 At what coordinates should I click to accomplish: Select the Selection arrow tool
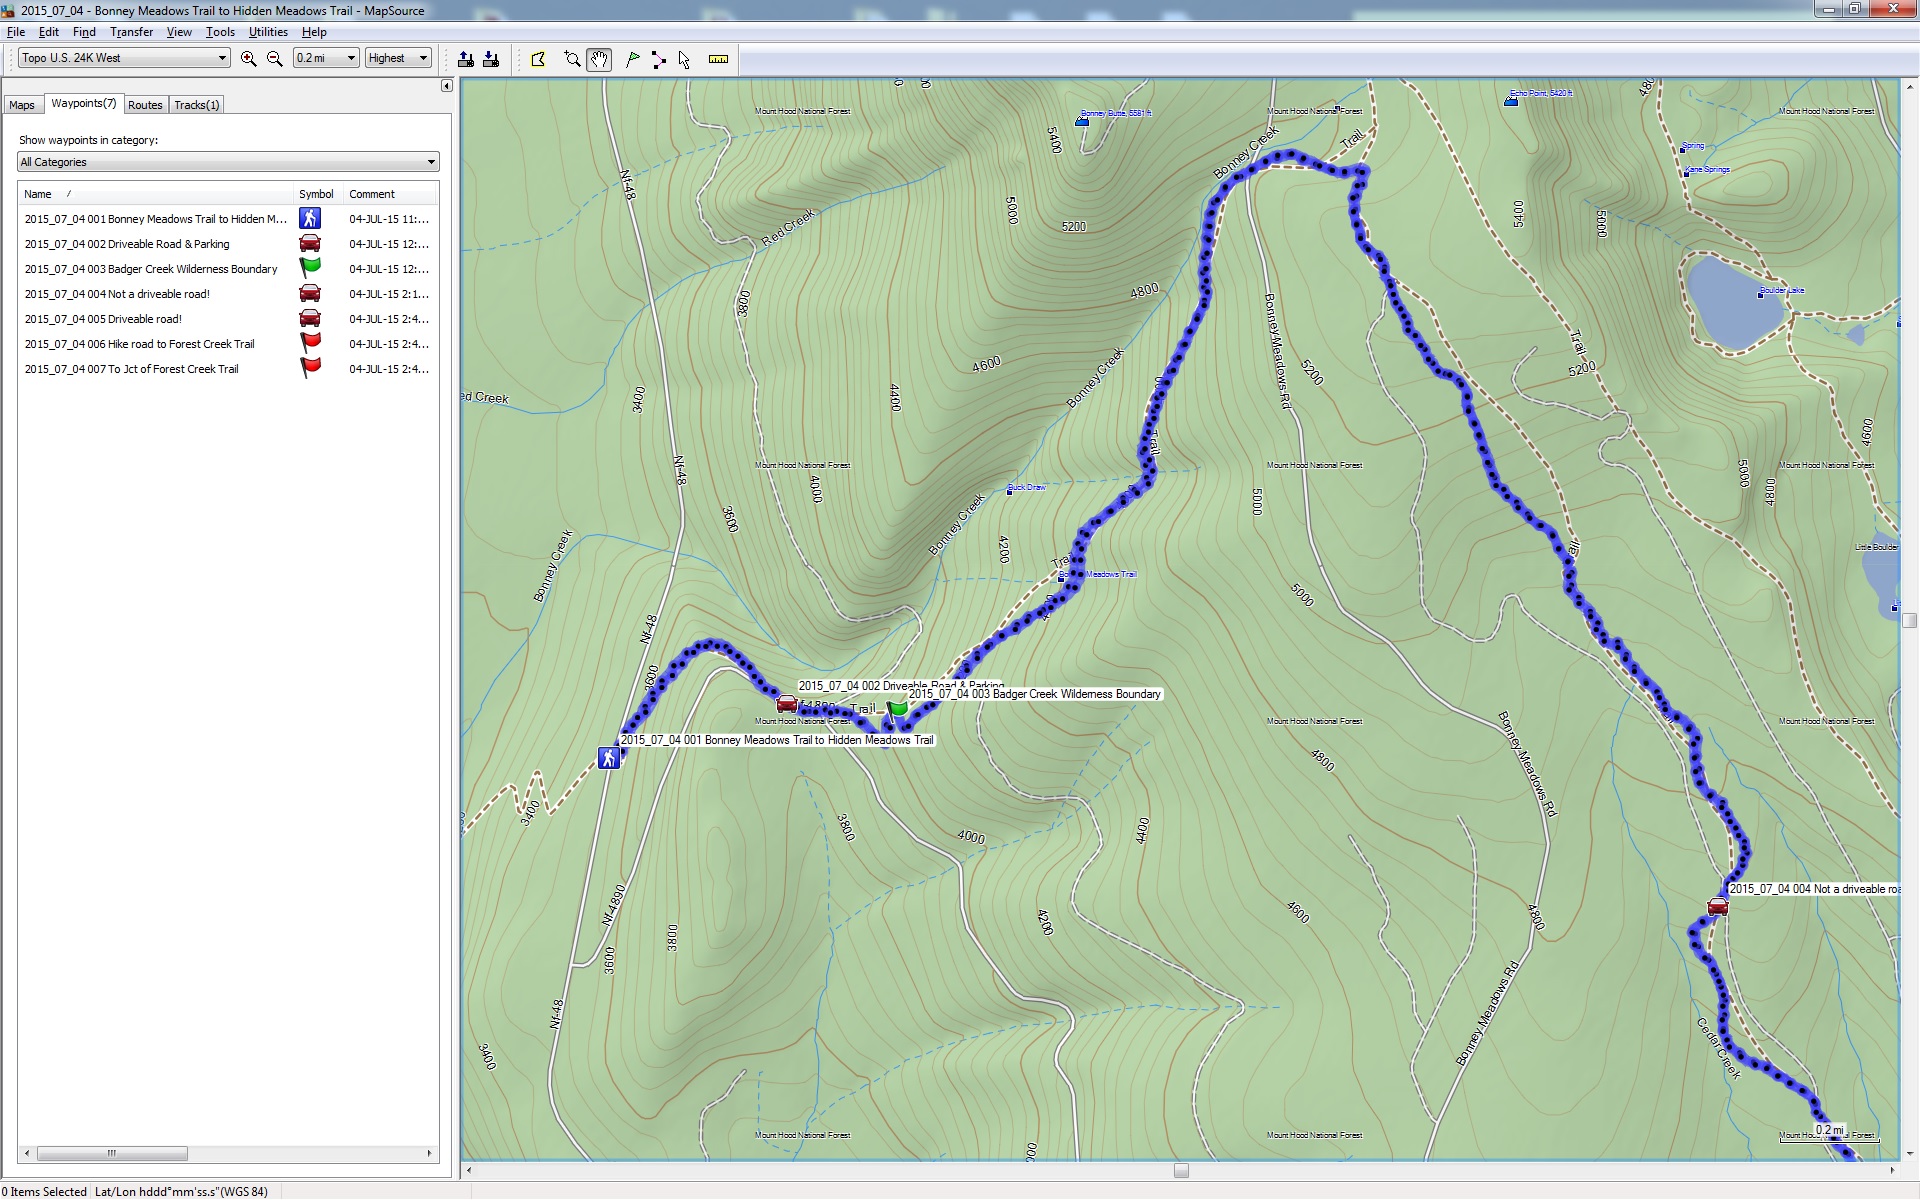(684, 59)
